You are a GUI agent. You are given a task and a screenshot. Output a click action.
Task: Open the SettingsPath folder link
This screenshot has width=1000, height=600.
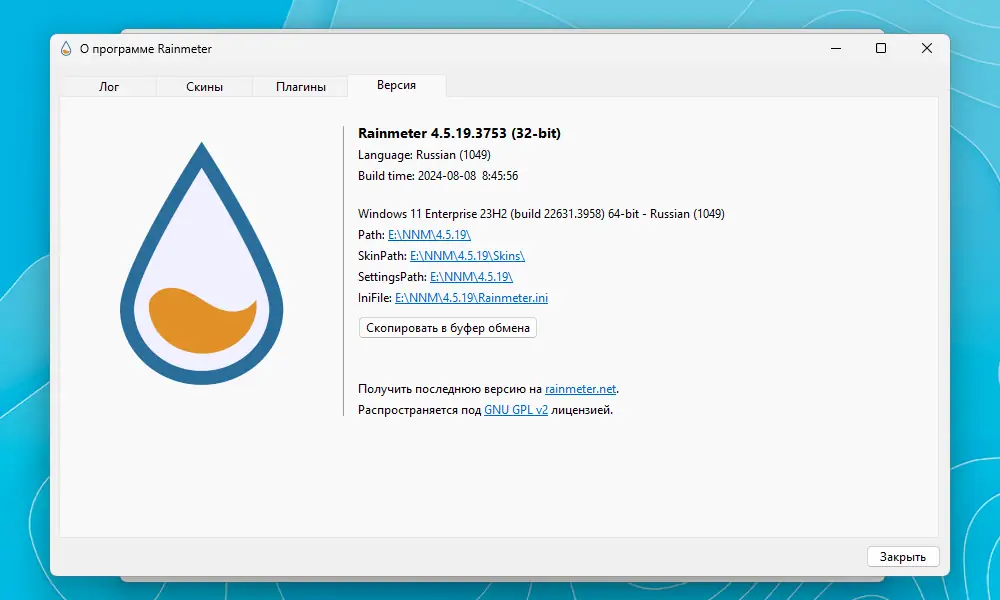[x=471, y=277]
